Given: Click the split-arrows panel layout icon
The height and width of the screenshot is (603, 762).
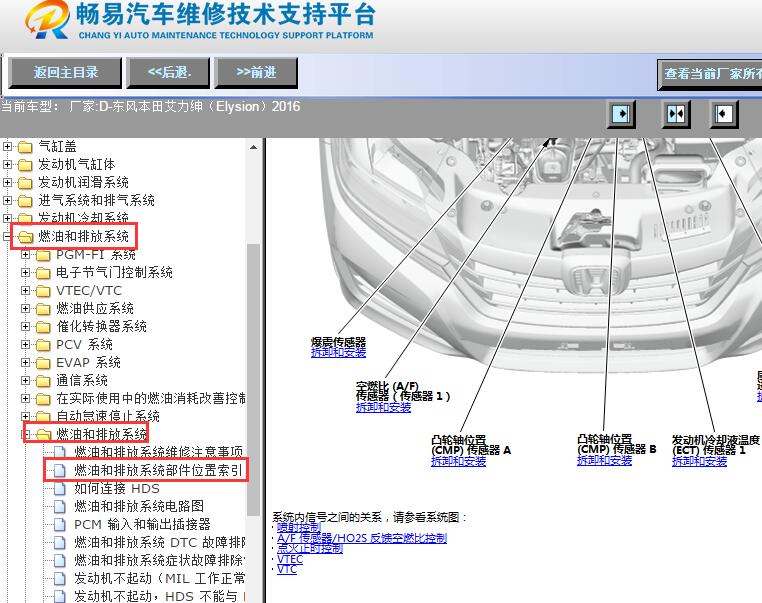Looking at the screenshot, I should click(675, 115).
